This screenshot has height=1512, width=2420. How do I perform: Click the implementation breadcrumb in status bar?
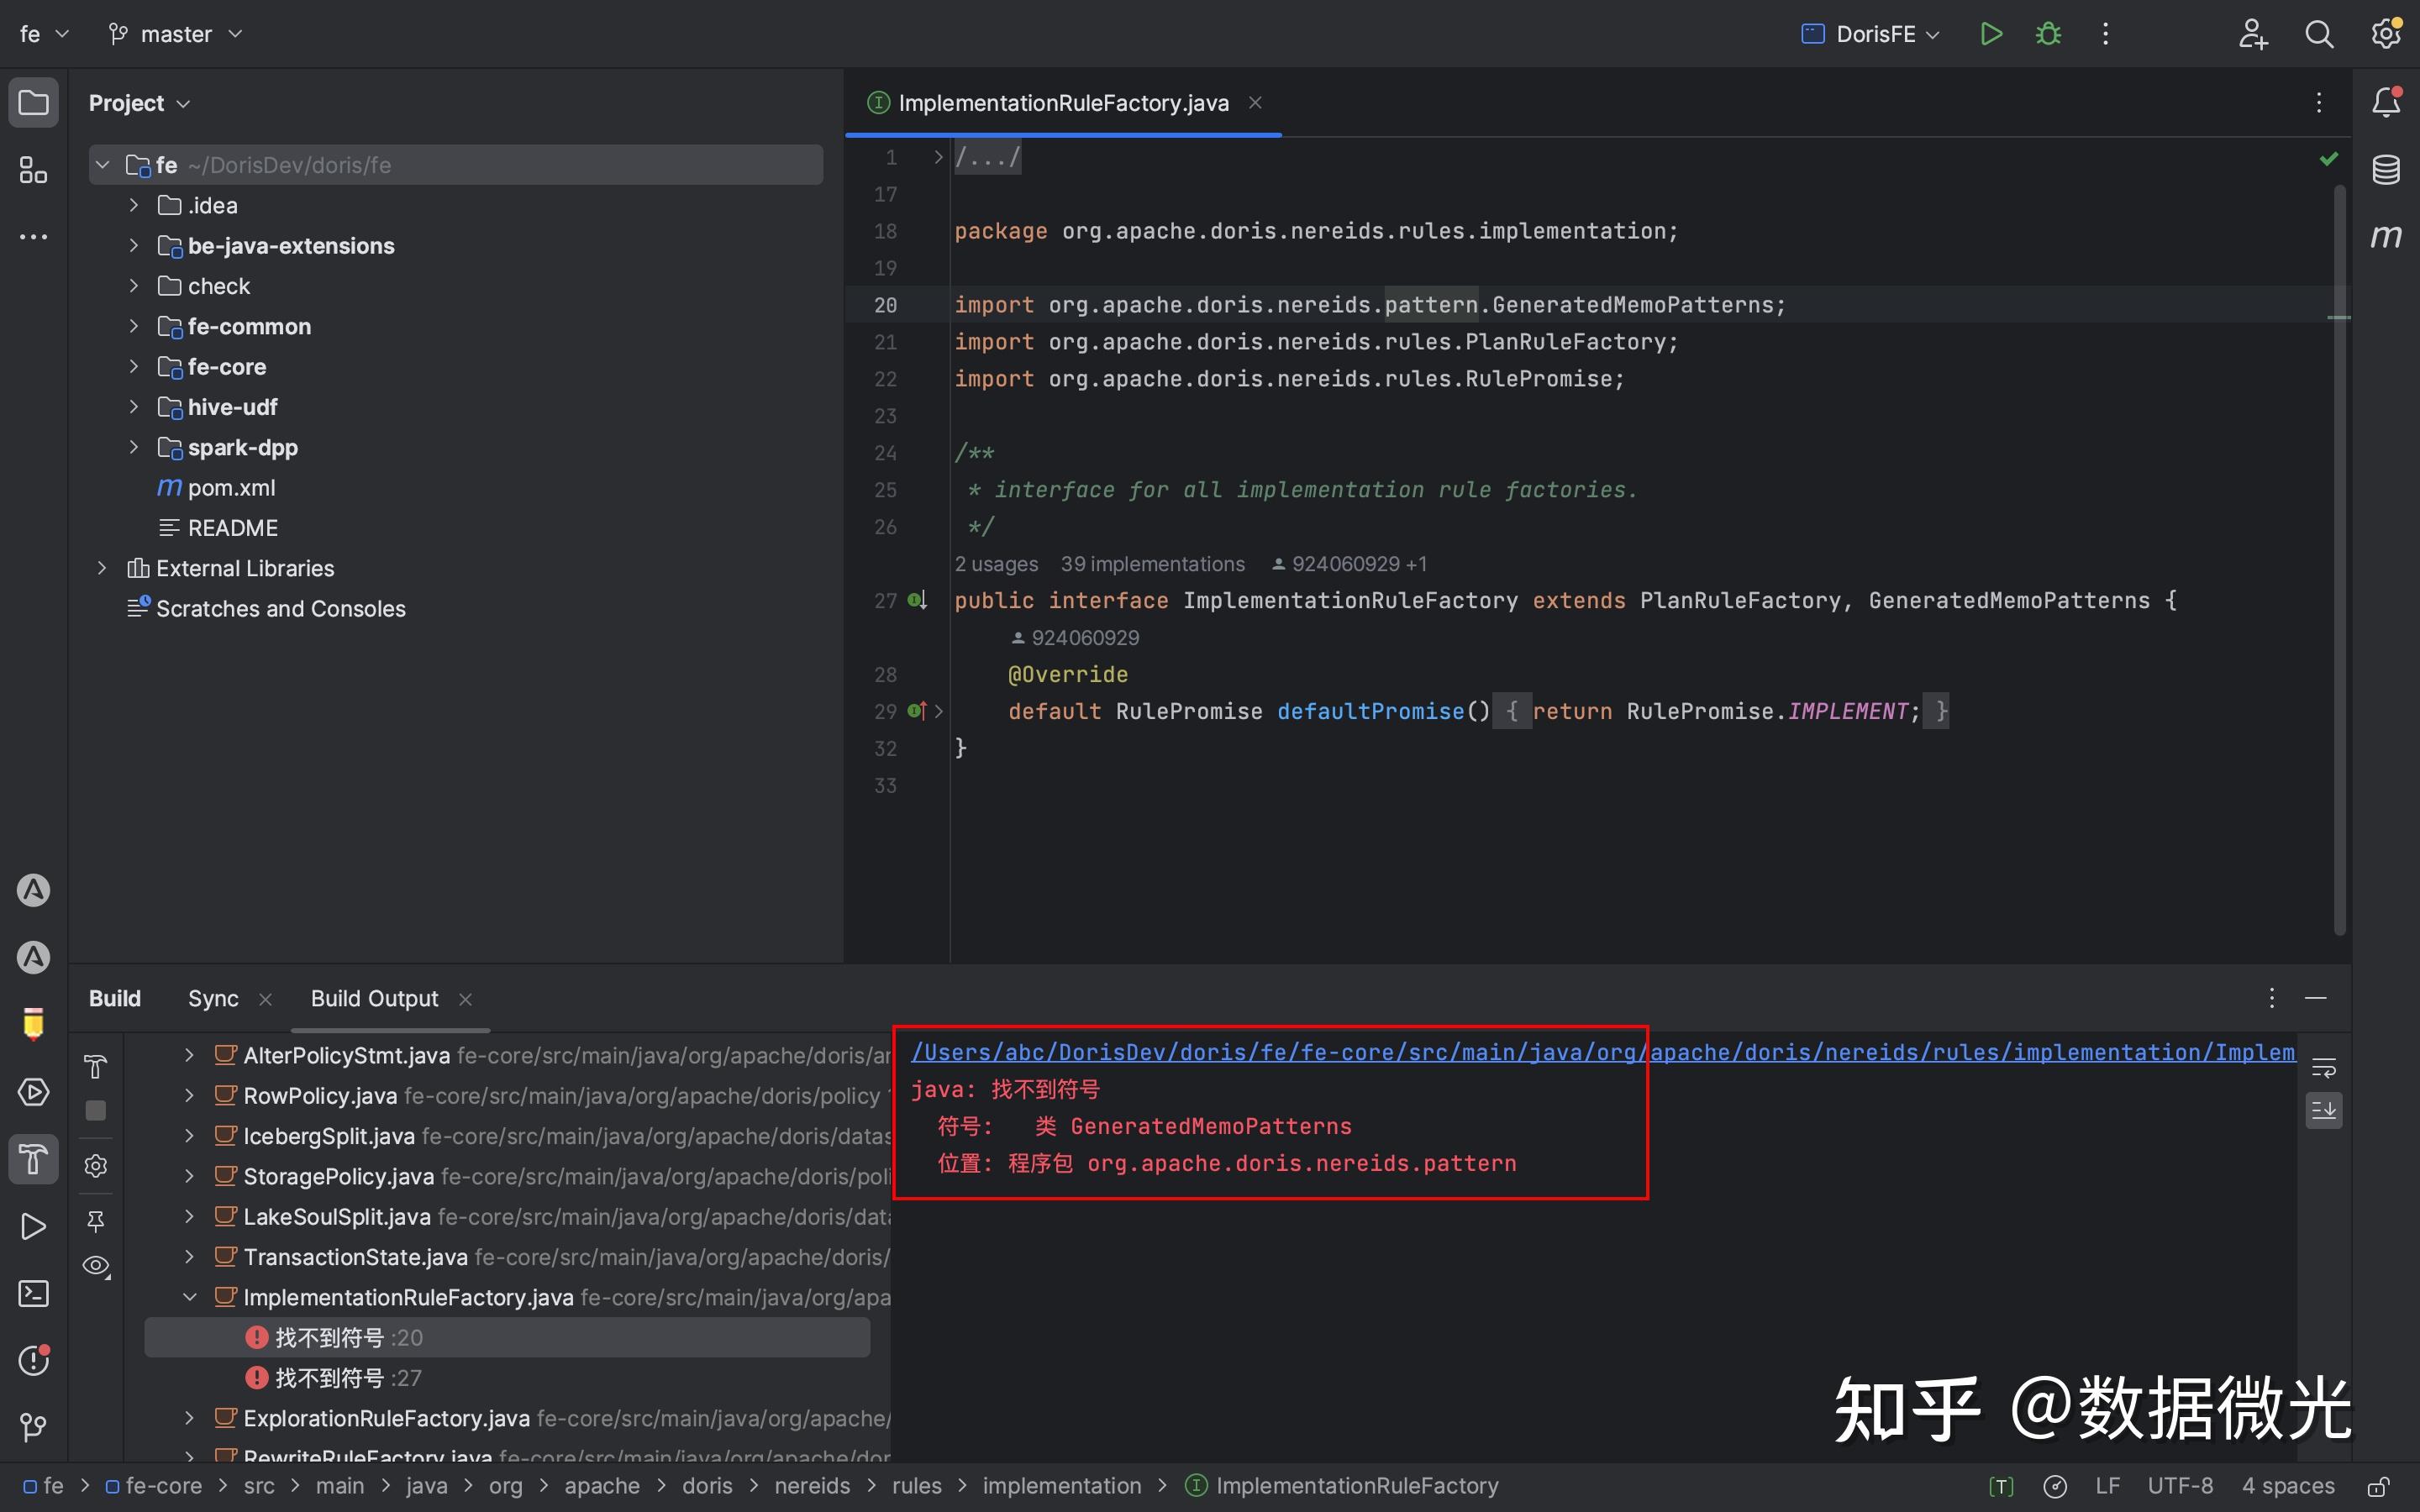click(1062, 1485)
